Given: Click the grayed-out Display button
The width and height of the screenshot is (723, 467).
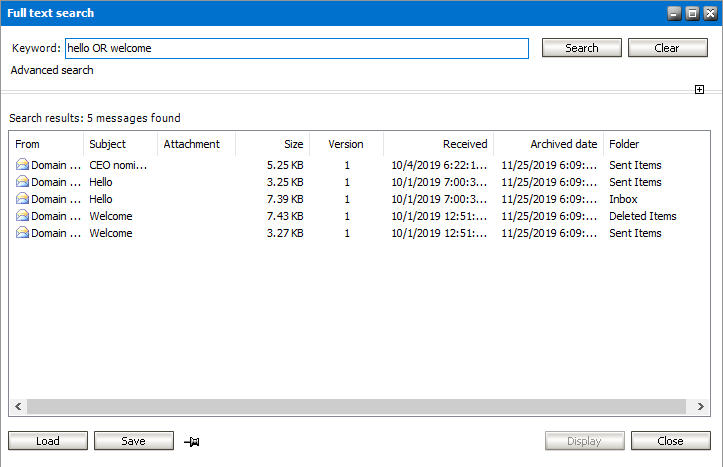Looking at the screenshot, I should pos(584,441).
